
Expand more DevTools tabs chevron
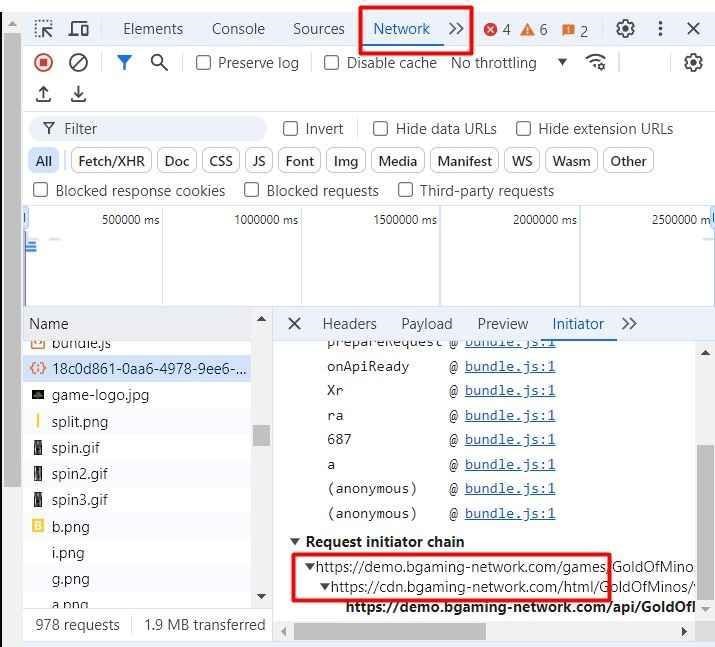point(456,29)
